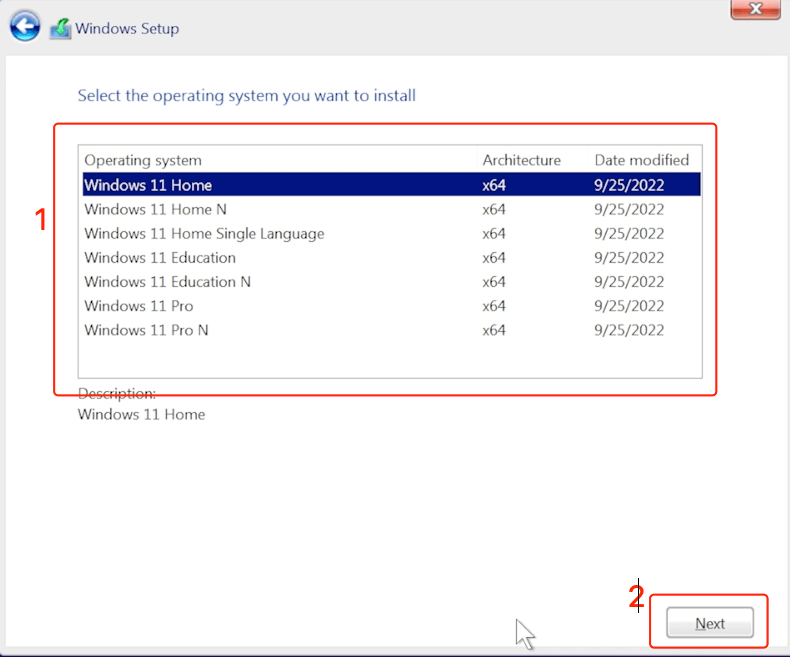
Task: Click the 9/25/2022 date in highlighted Home row
Action: pos(629,185)
